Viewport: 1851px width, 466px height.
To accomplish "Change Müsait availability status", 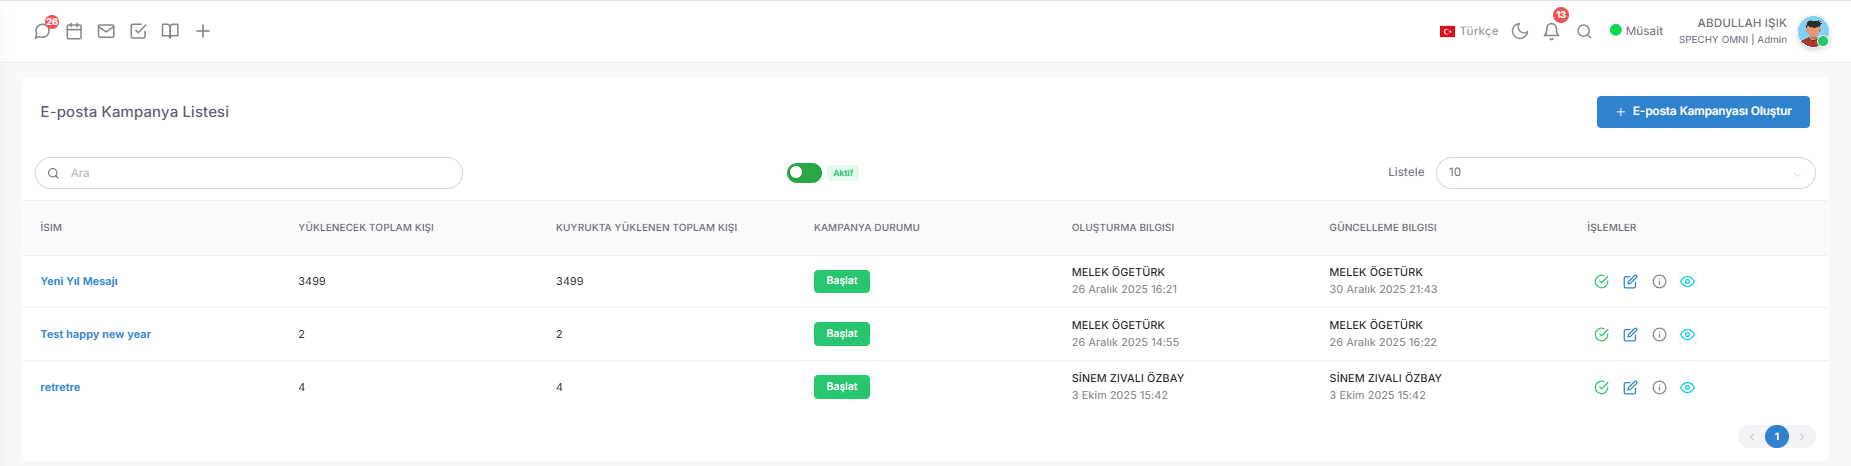I will click(1636, 31).
